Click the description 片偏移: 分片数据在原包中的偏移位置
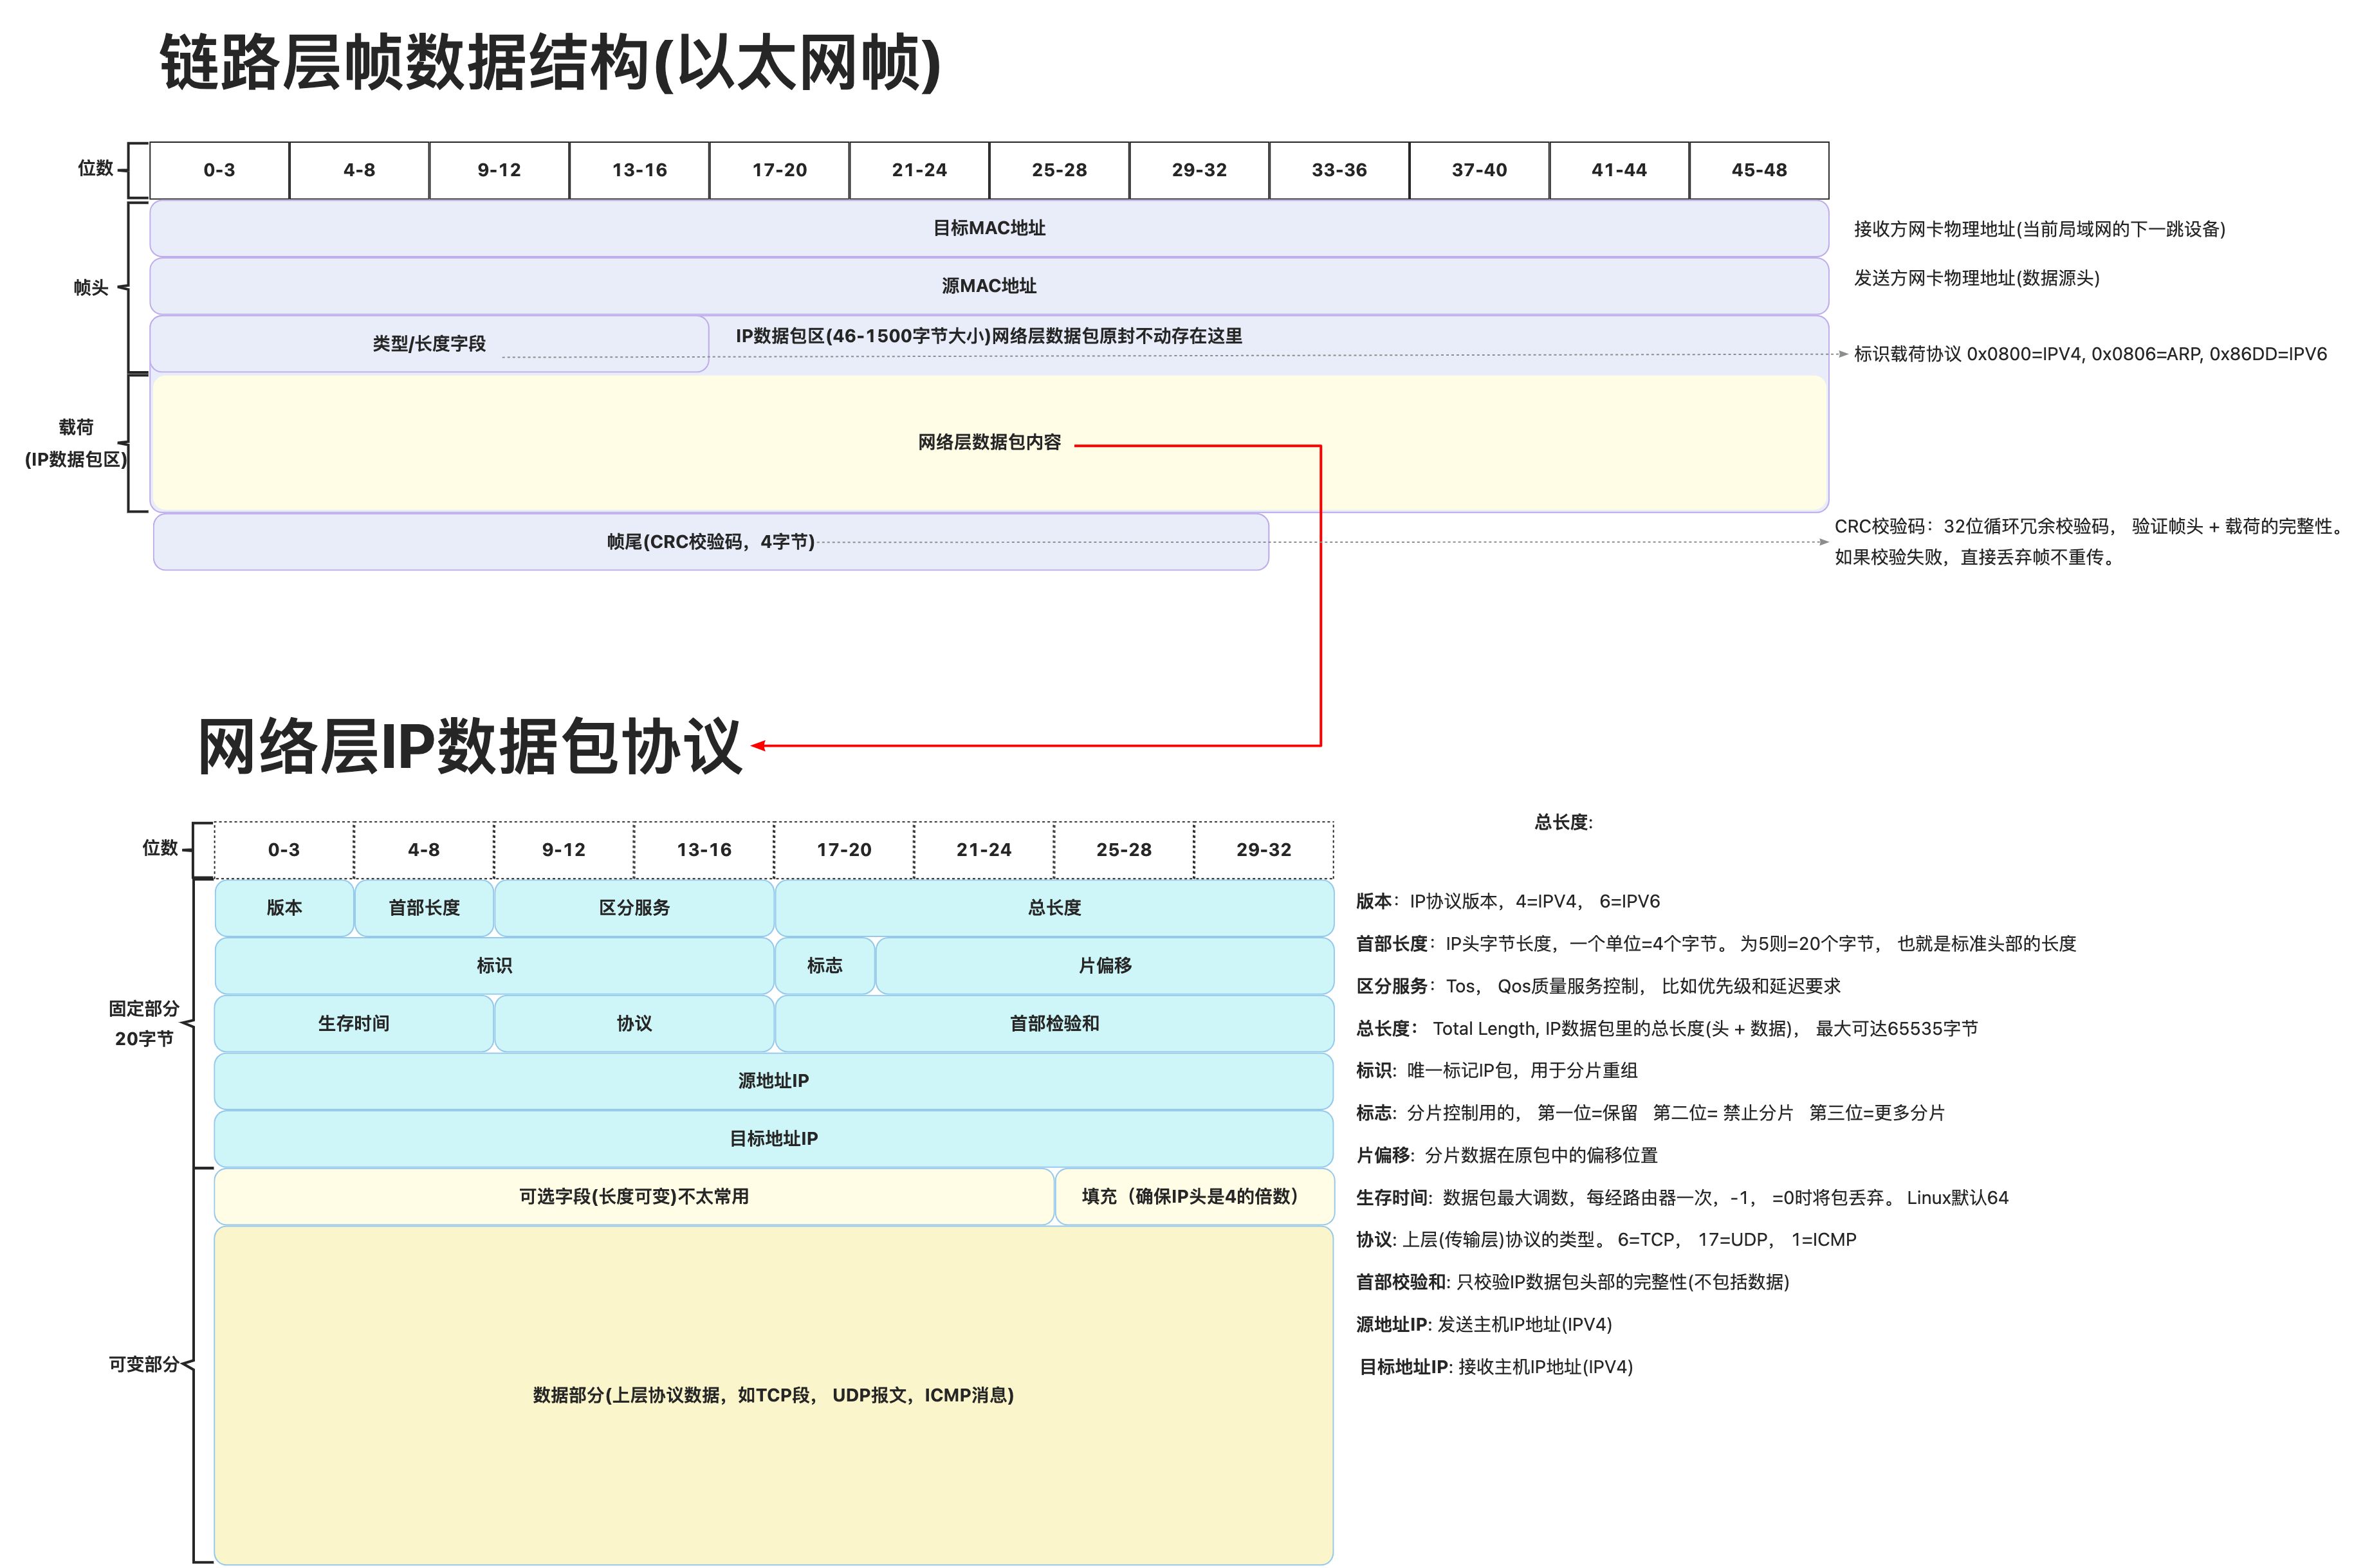 pos(1507,1156)
